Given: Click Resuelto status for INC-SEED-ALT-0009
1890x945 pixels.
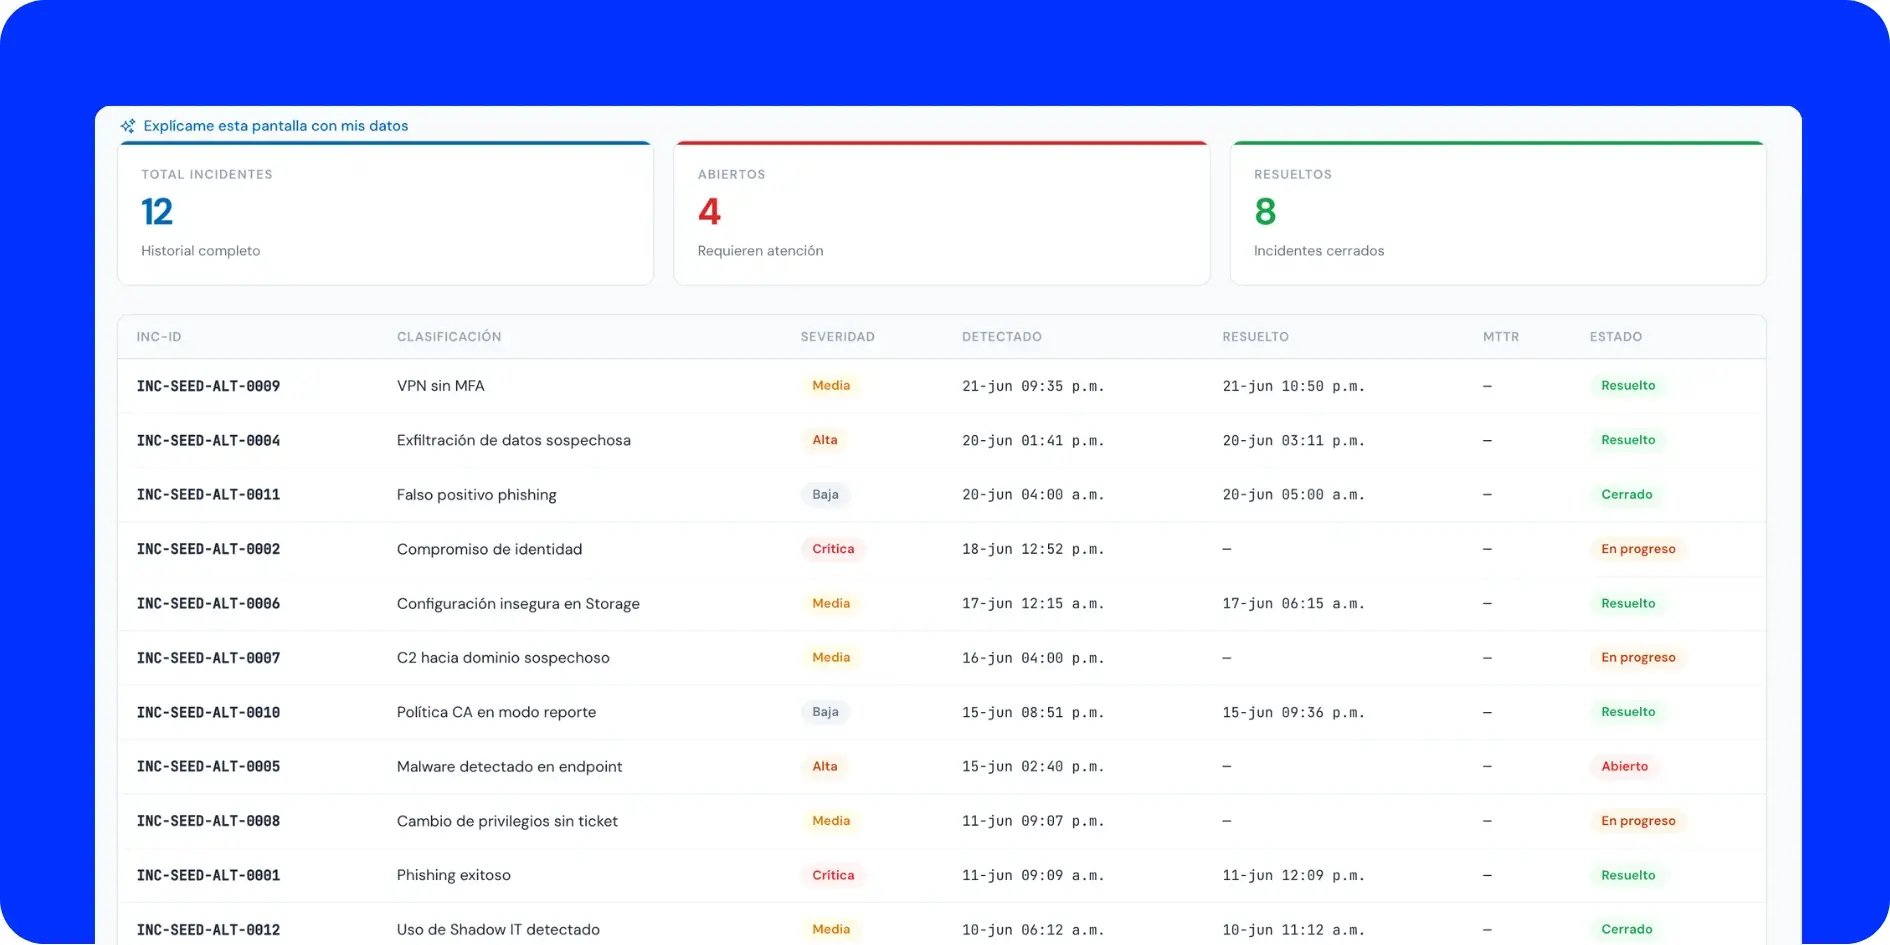Looking at the screenshot, I should point(1628,386).
